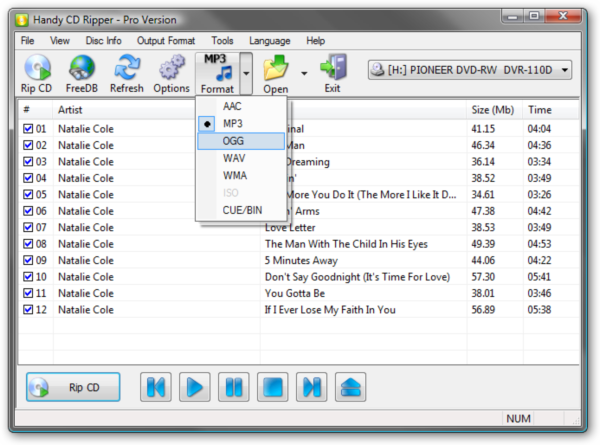This screenshot has width=600, height=445.
Task: Click the large Rip CD button at bottom
Action: (73, 387)
